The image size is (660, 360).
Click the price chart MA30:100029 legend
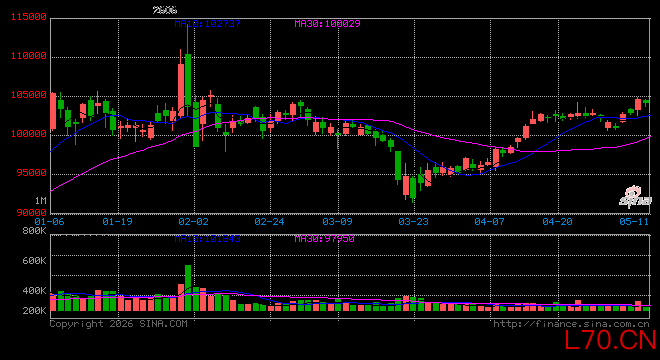click(327, 24)
